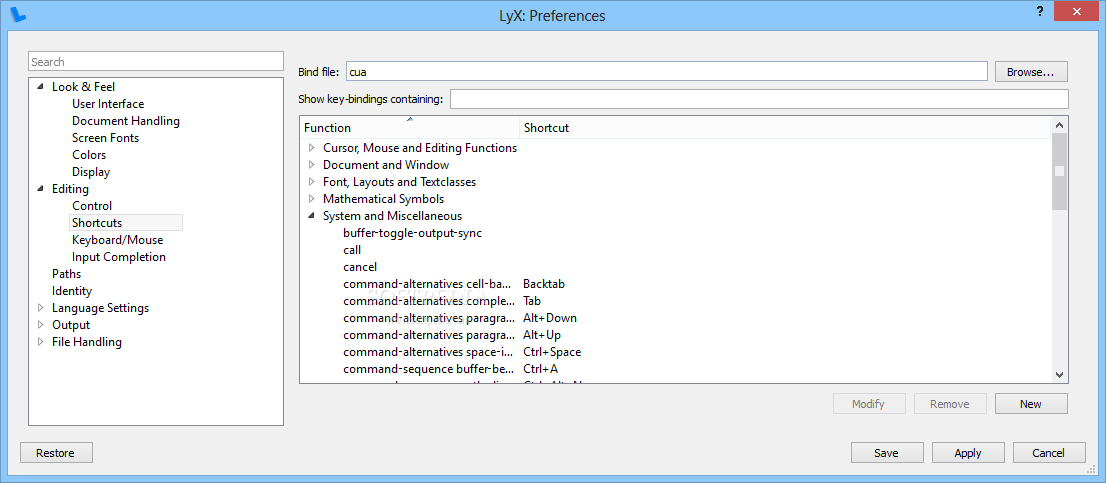
Task: Click the Bind file input field
Action: 667,71
